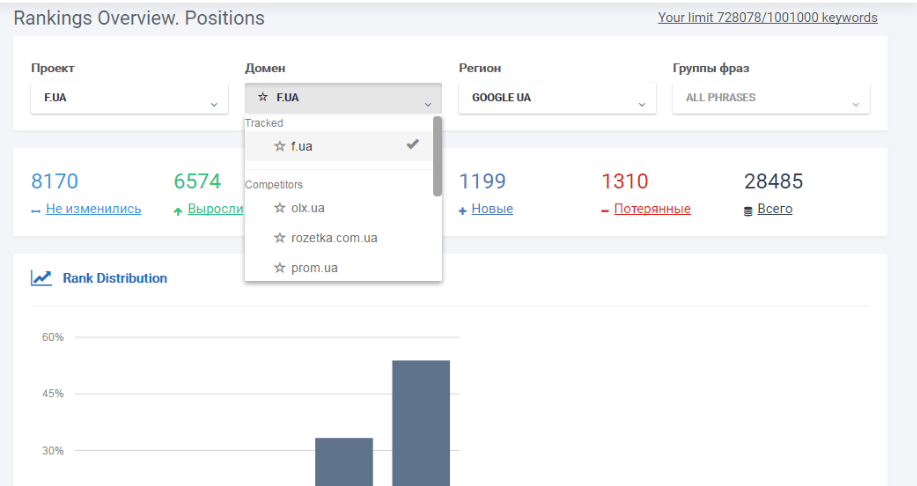Click checkmark next to f.ua

[x=413, y=144]
